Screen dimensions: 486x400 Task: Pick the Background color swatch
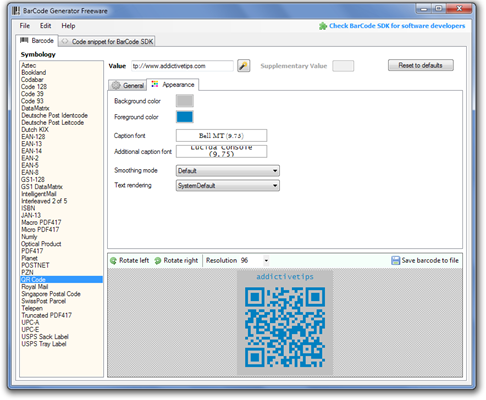point(185,101)
